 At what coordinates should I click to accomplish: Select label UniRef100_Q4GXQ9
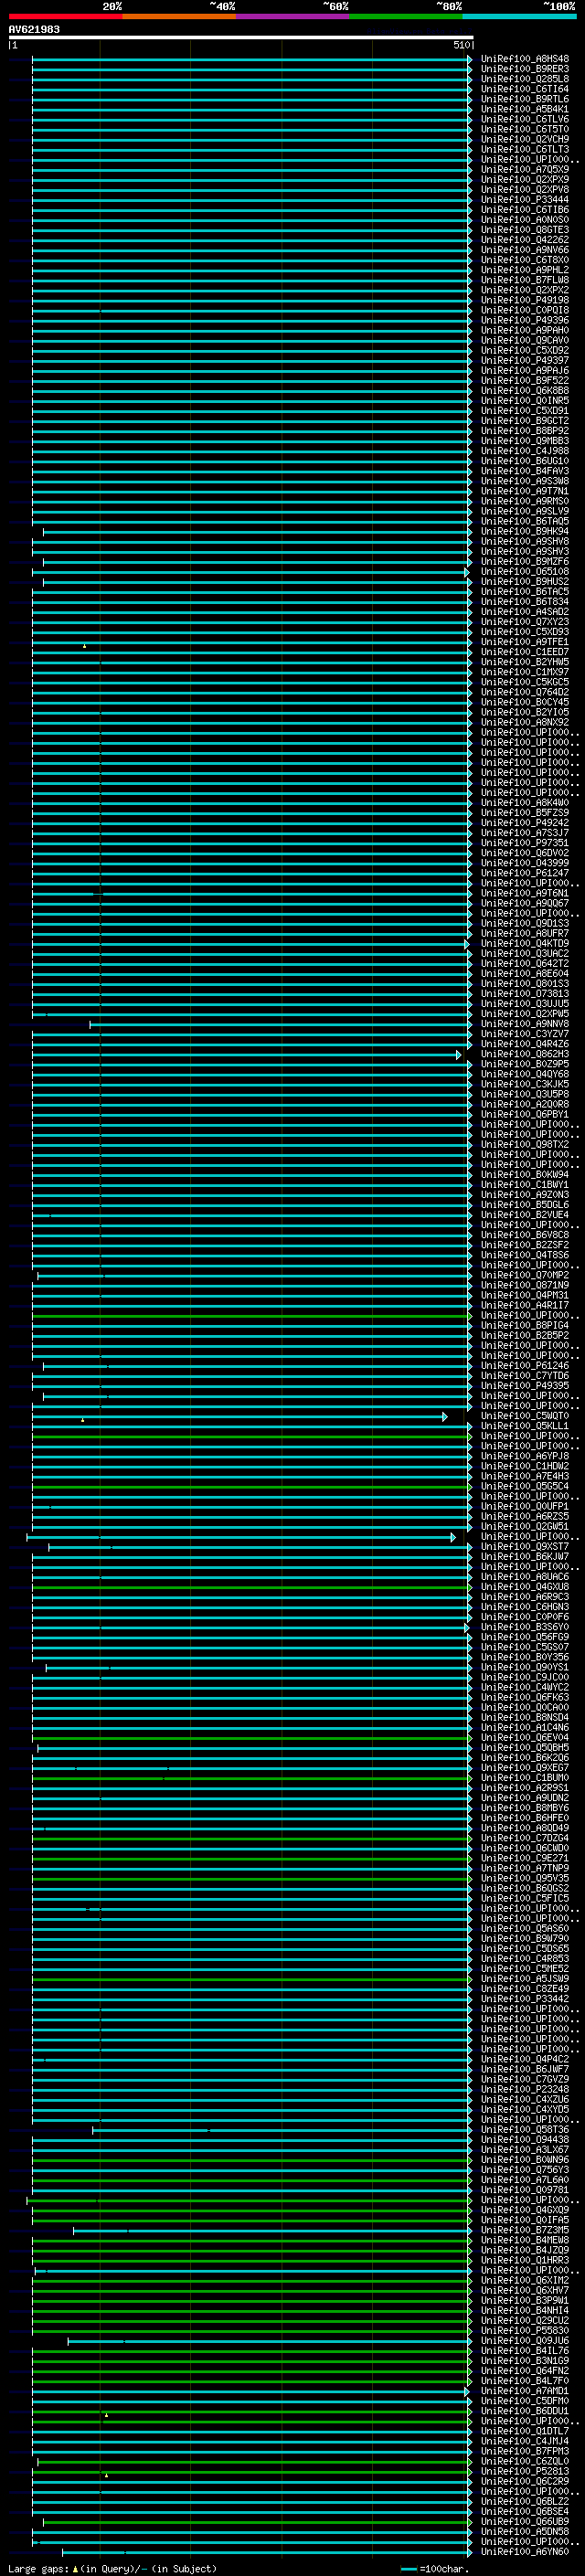[525, 2210]
